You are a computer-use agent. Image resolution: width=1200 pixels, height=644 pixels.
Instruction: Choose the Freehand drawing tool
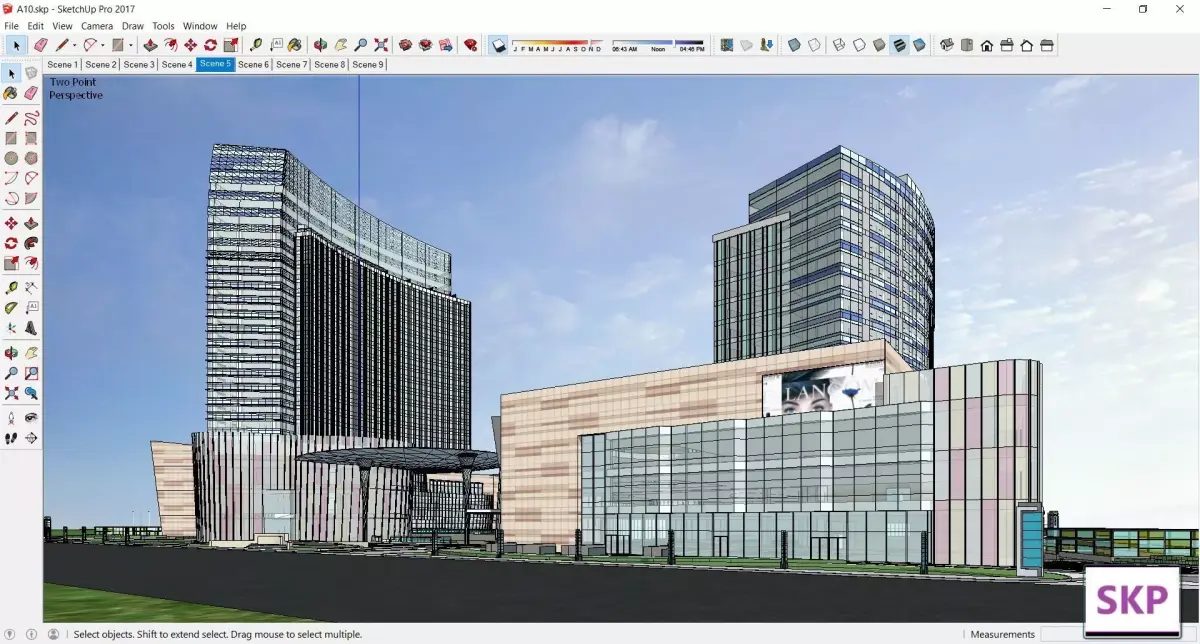tap(31, 117)
